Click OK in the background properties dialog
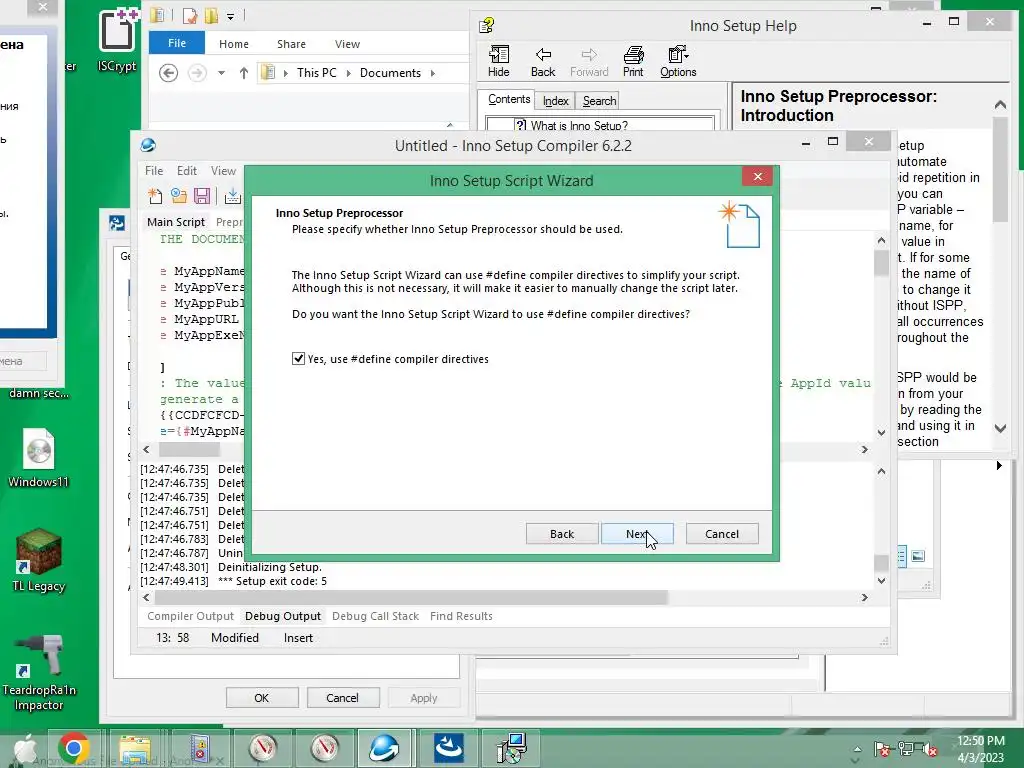1024x768 pixels. pos(262,697)
